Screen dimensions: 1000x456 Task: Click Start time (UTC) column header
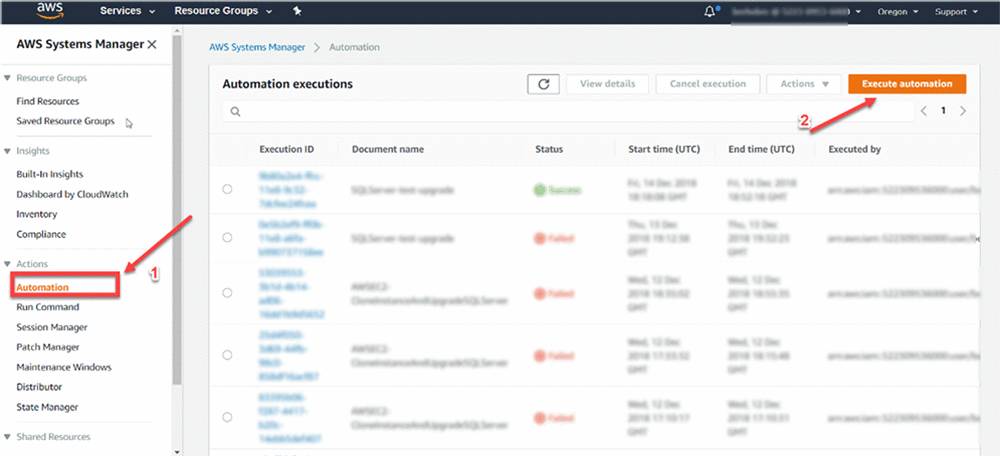coord(664,149)
